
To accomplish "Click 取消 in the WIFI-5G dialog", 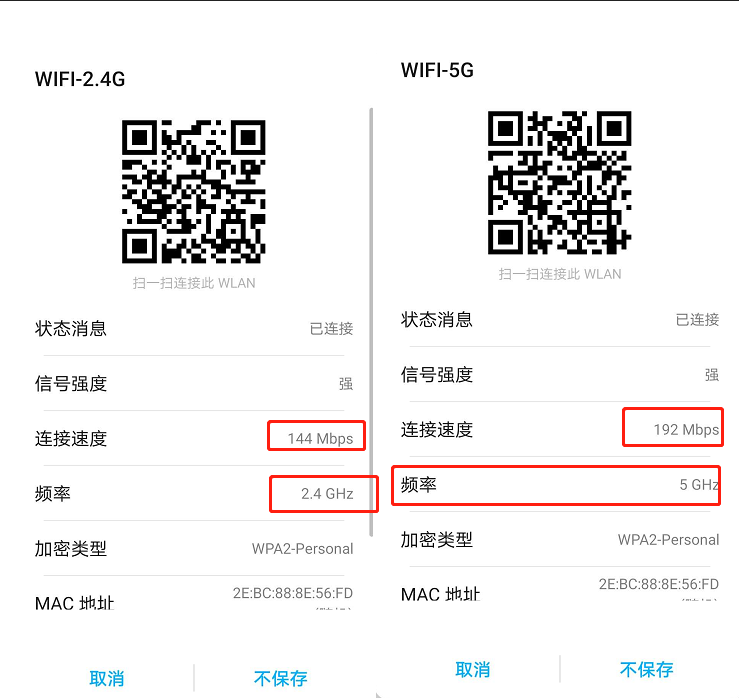I will 473,670.
